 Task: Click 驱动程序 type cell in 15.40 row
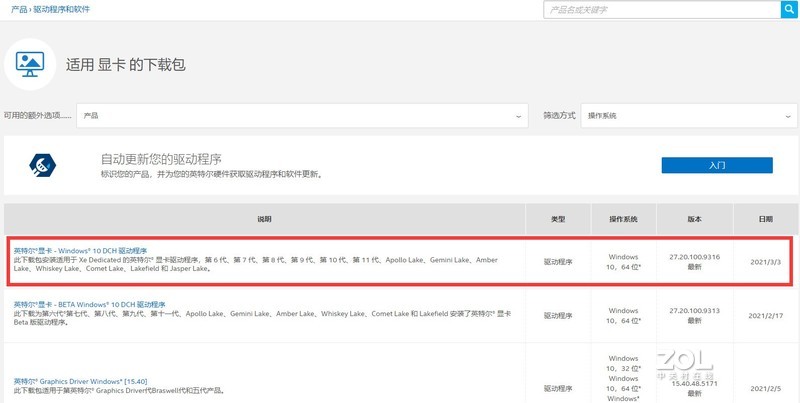pyautogui.click(x=558, y=387)
